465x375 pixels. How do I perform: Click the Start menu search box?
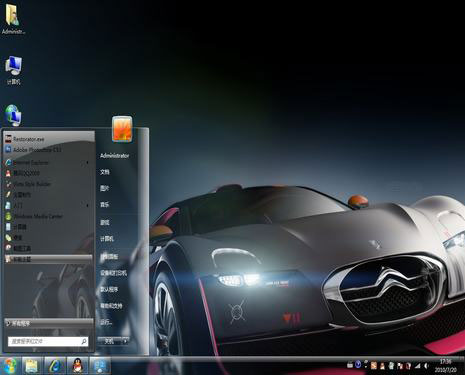coord(48,341)
